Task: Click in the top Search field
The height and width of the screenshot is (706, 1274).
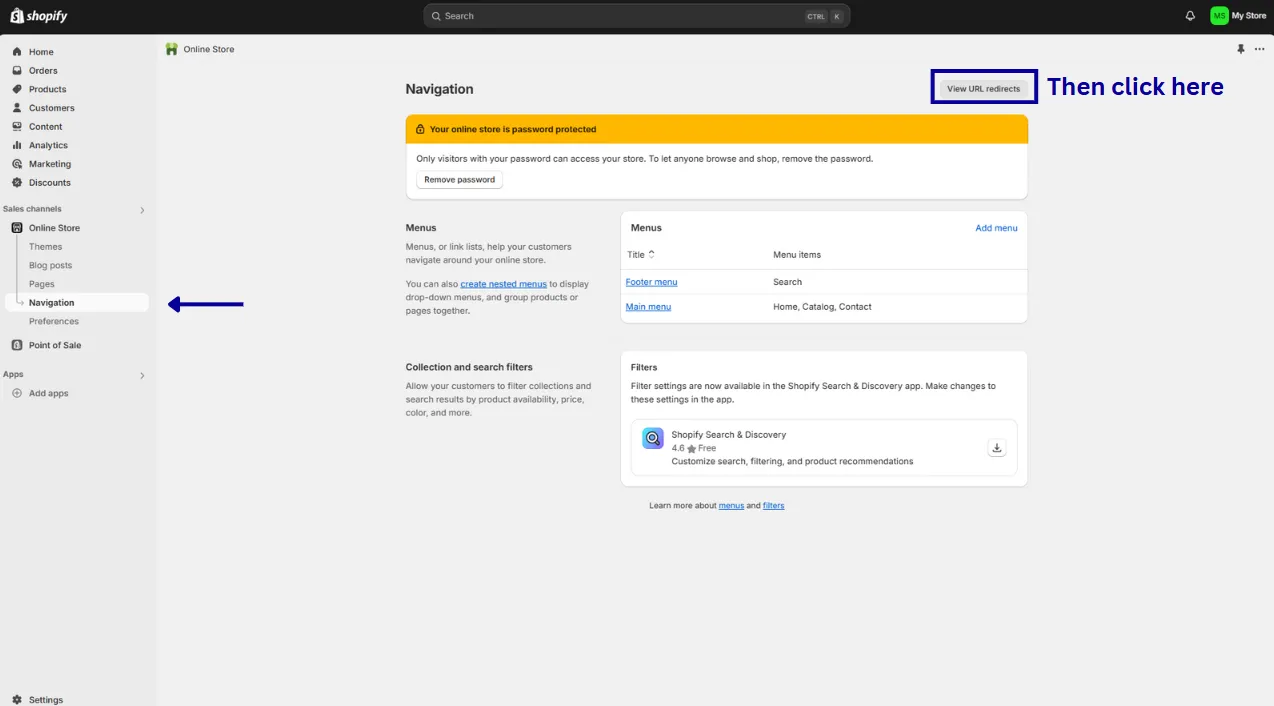Action: click(637, 16)
